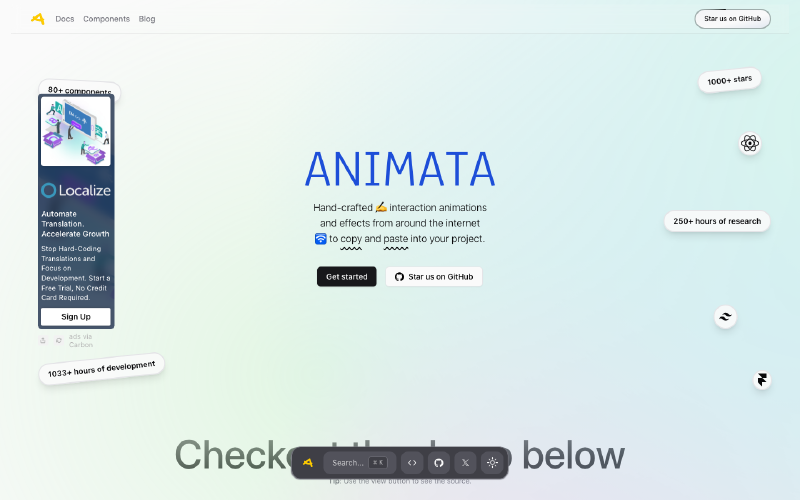Click the 1000+ stars badge
800x500 pixels.
(729, 80)
